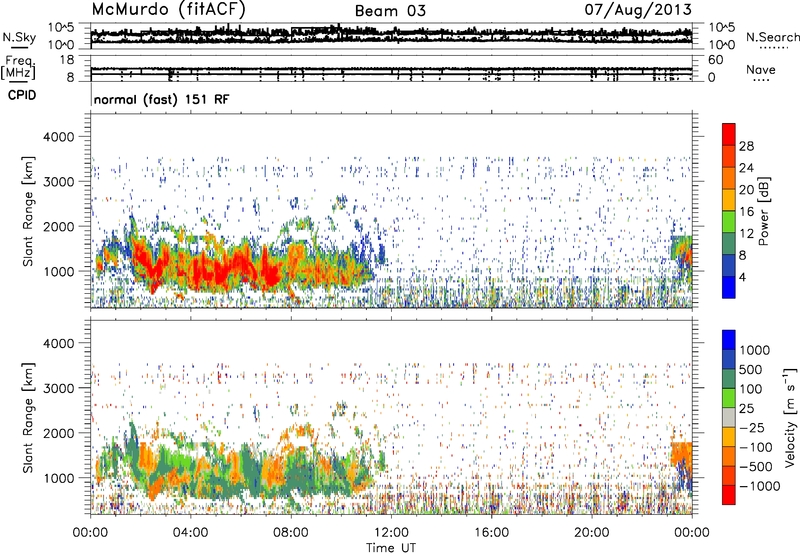The height and width of the screenshot is (554, 800).
Task: Pick the bright blue top Velocity colorbar segment
Action: coord(729,340)
